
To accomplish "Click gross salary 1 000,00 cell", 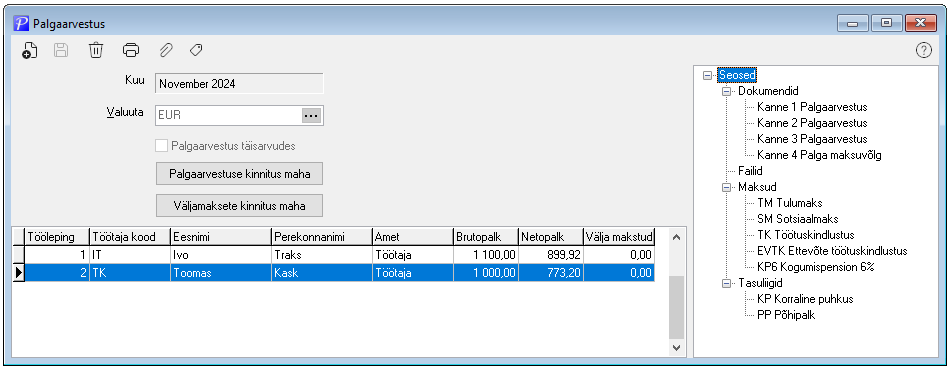I will pyautogui.click(x=486, y=273).
